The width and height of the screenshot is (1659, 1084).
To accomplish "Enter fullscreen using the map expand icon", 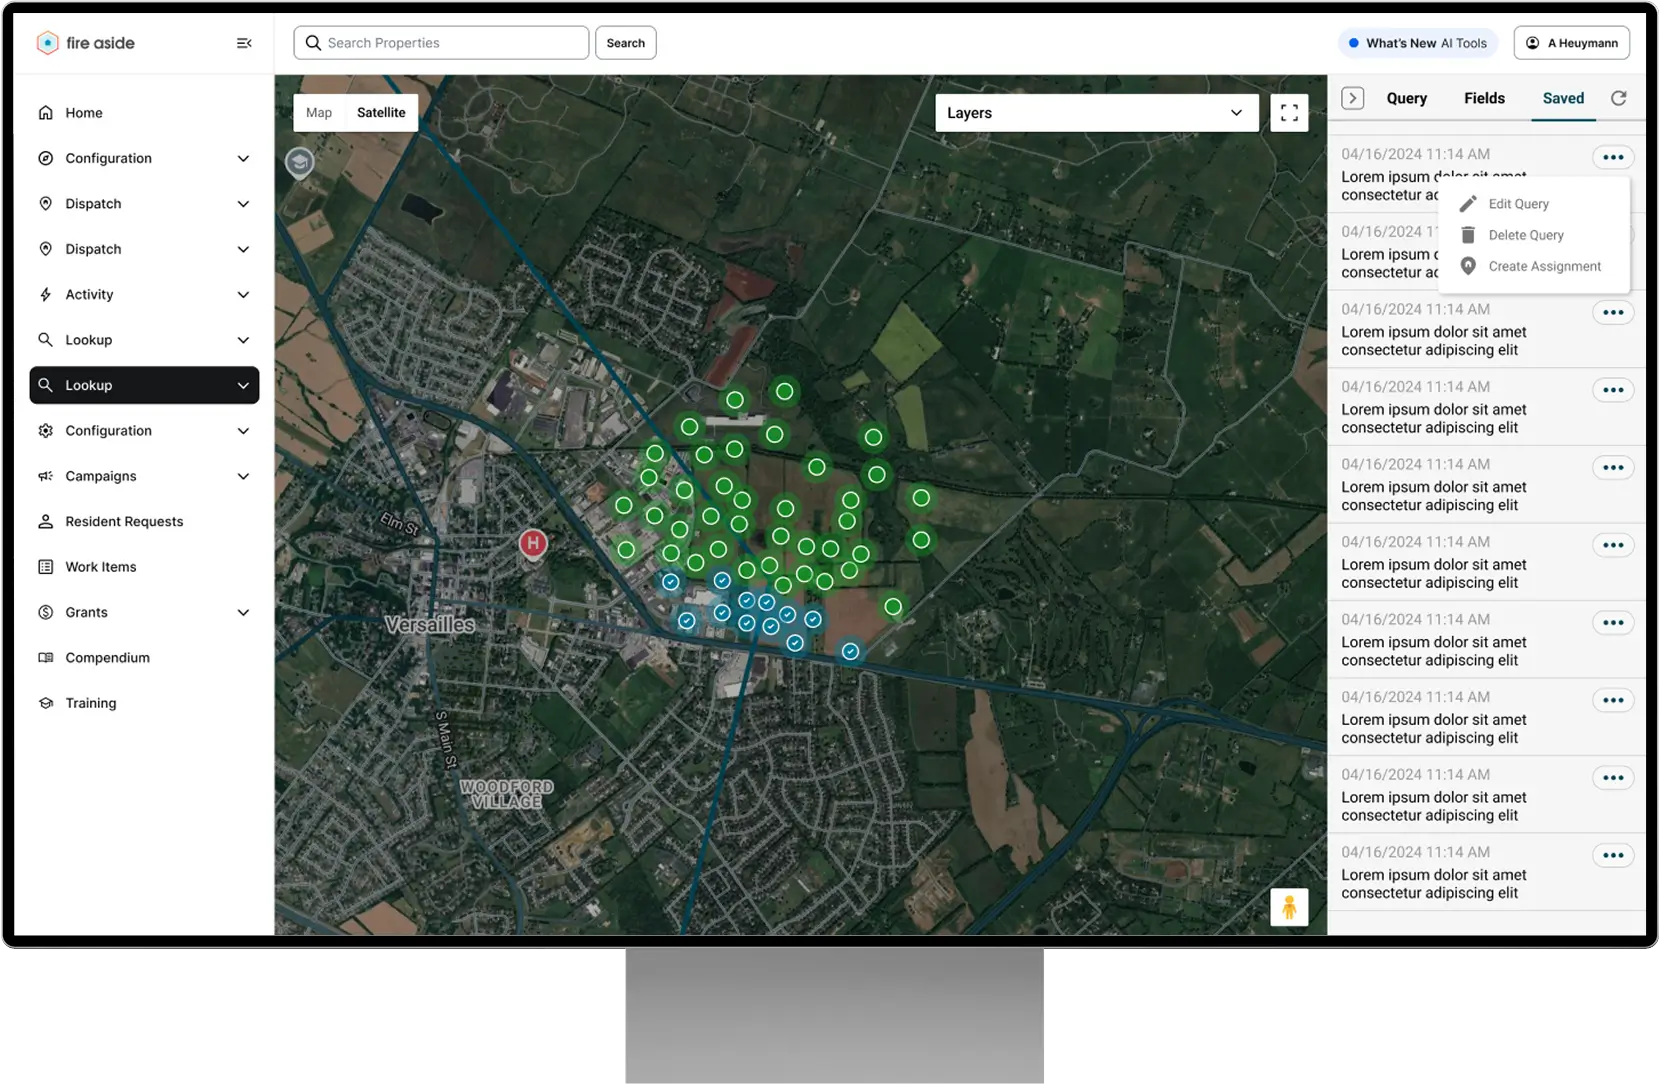I will (x=1289, y=112).
